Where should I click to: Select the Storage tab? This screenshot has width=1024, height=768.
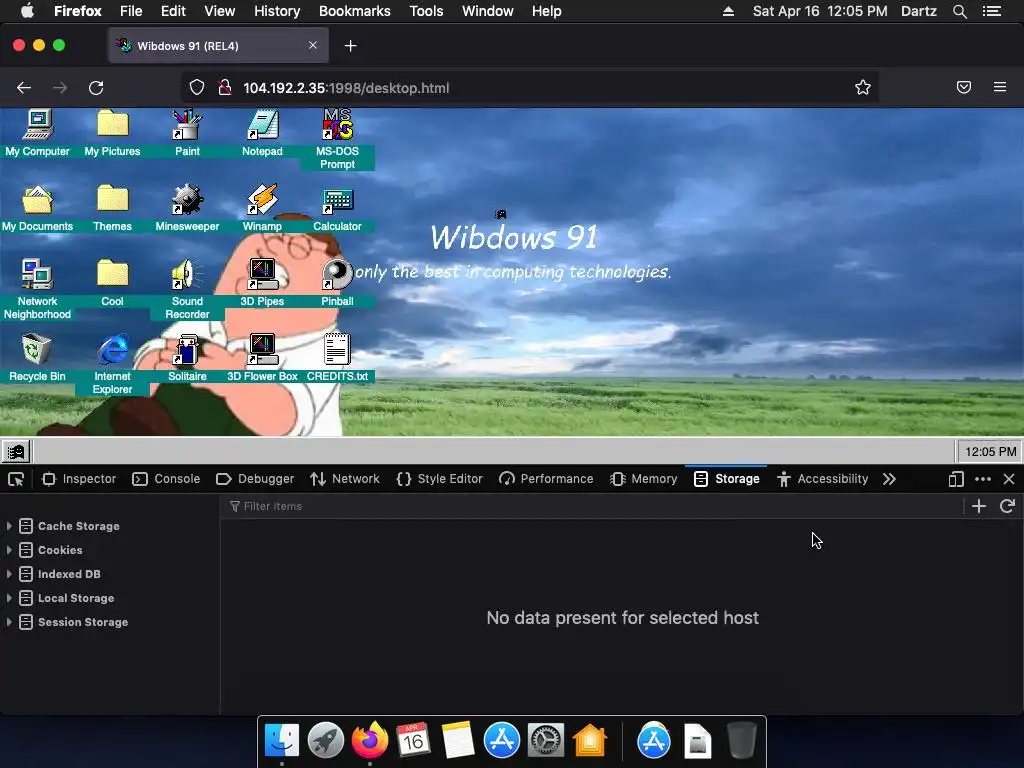click(x=726, y=479)
